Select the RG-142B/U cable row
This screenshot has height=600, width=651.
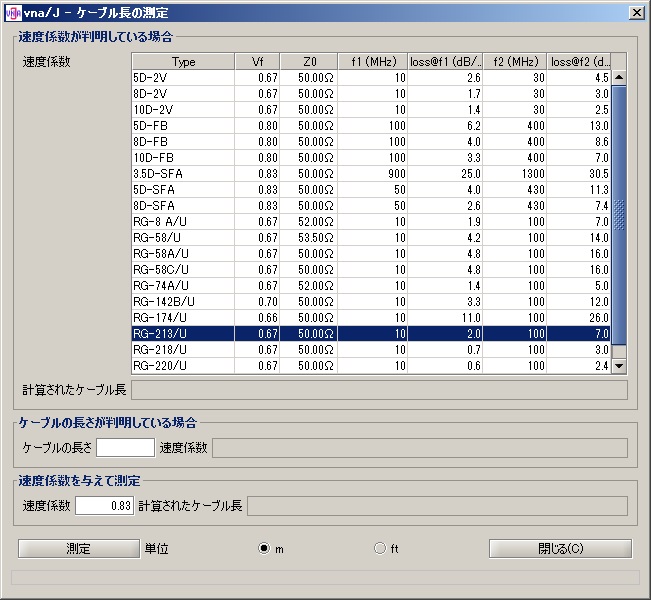(371, 301)
